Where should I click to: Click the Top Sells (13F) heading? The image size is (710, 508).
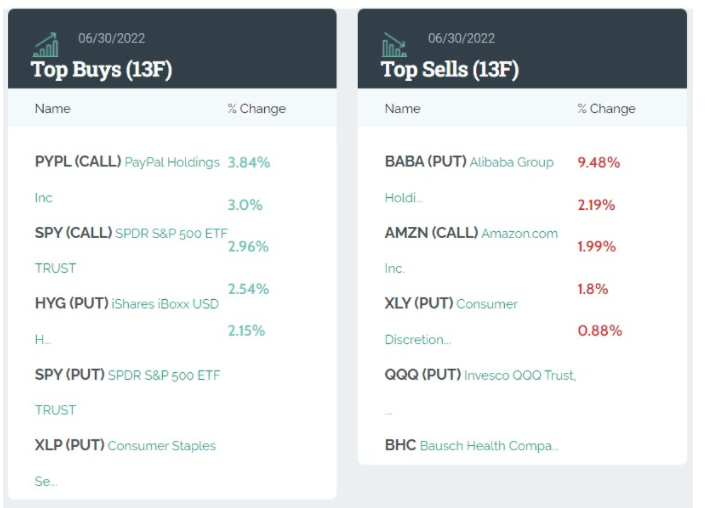(x=449, y=70)
